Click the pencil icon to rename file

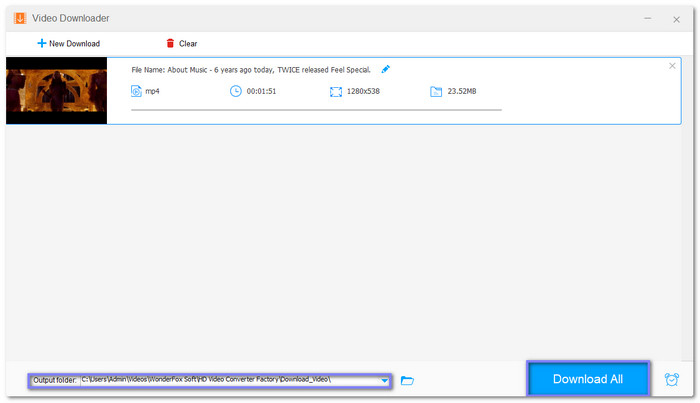pyautogui.click(x=386, y=69)
